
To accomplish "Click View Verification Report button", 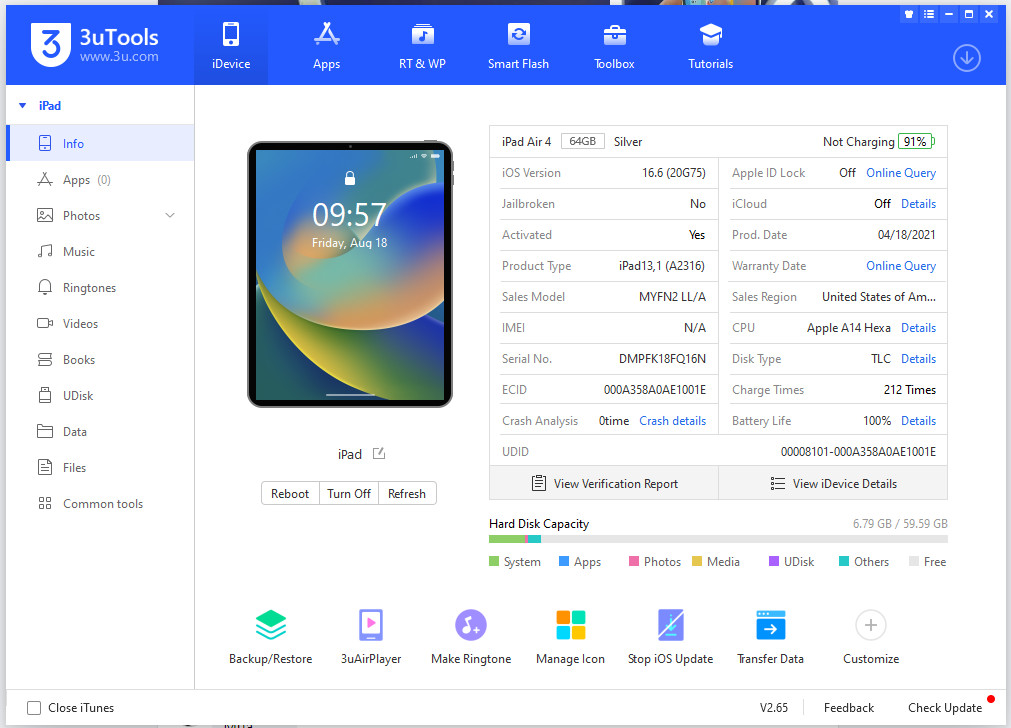I will [604, 484].
